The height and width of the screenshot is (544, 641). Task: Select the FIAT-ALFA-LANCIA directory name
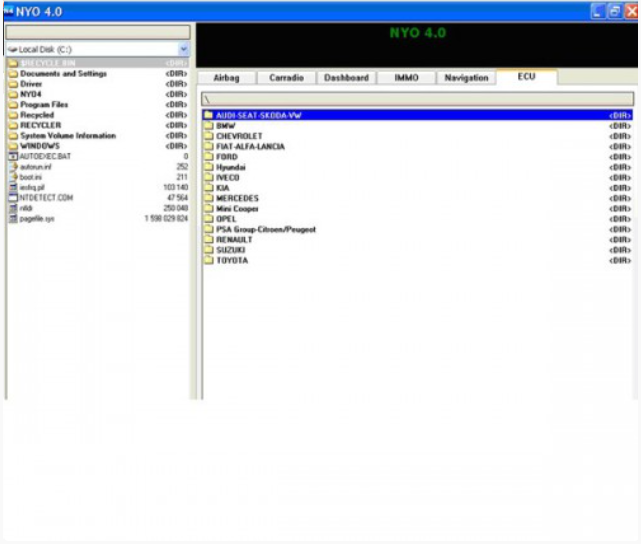pyautogui.click(x=250, y=146)
